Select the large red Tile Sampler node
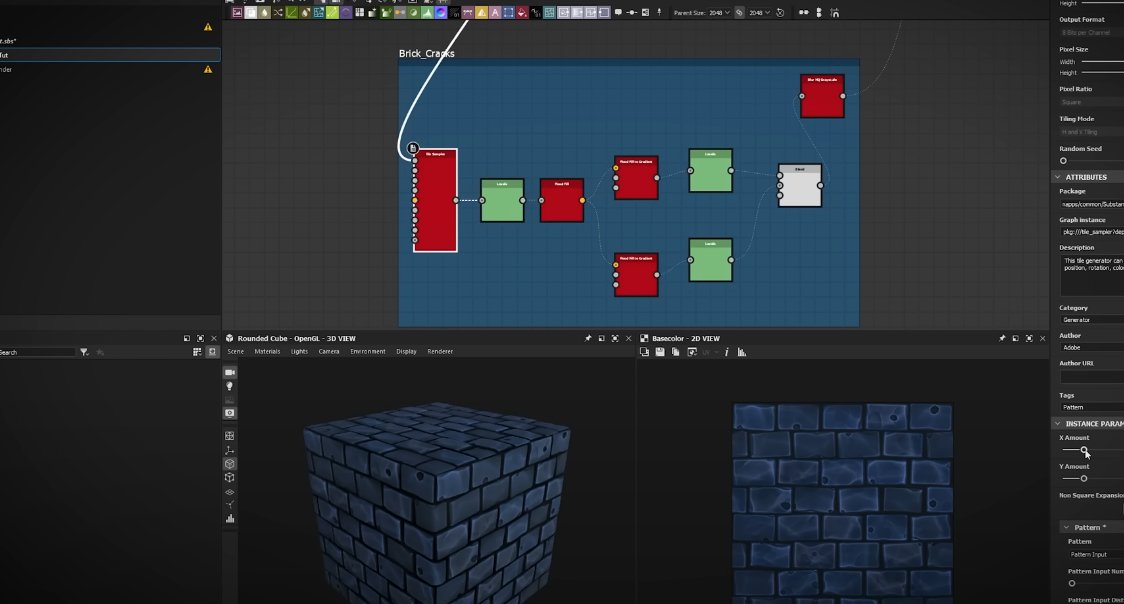1124x604 pixels. pos(435,201)
